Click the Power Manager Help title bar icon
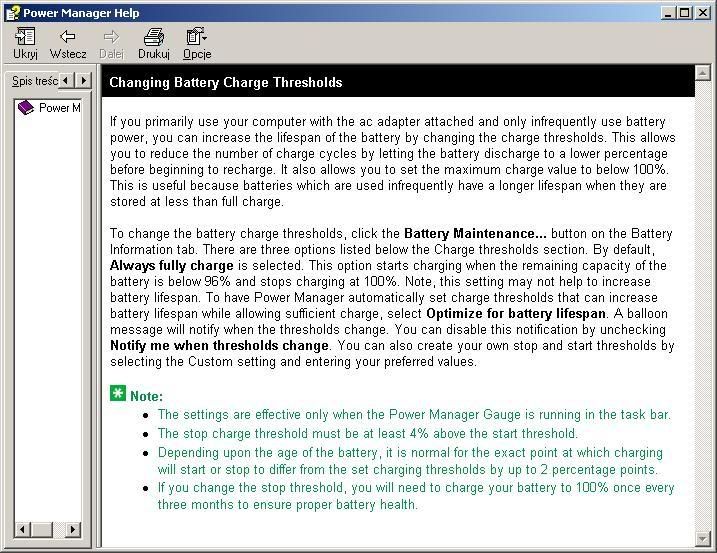717x553 pixels. pyautogui.click(x=12, y=13)
